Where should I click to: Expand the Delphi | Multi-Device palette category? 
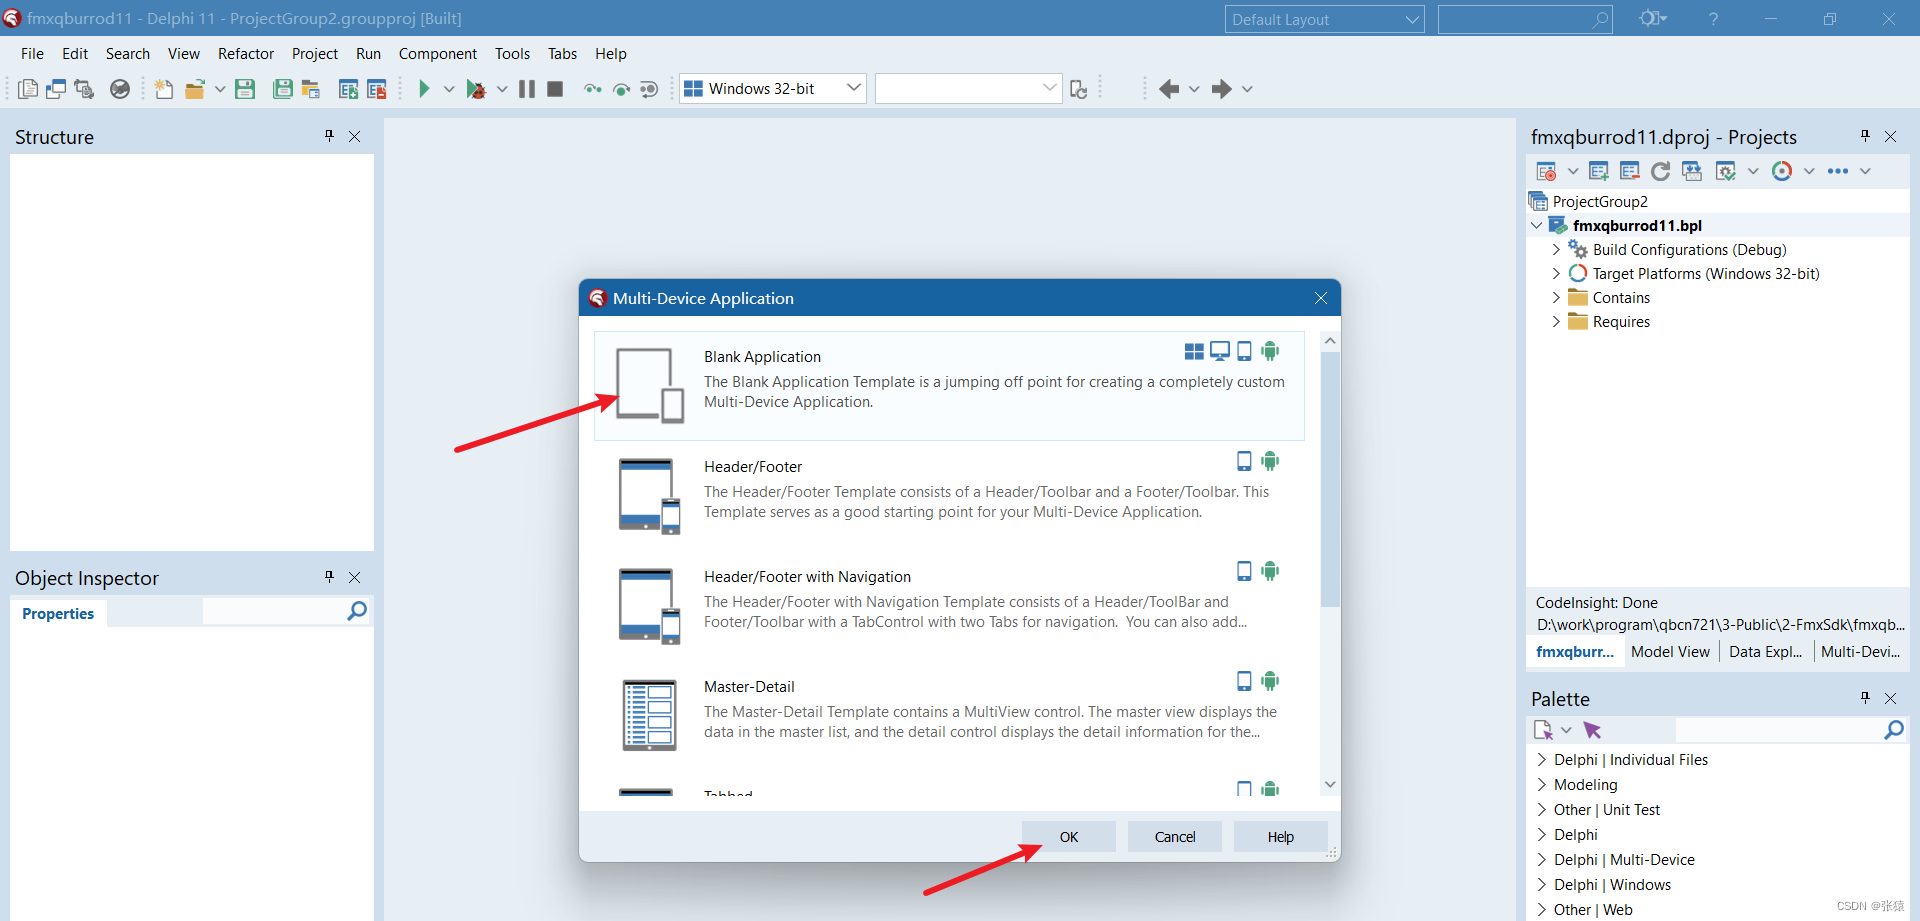[1541, 859]
